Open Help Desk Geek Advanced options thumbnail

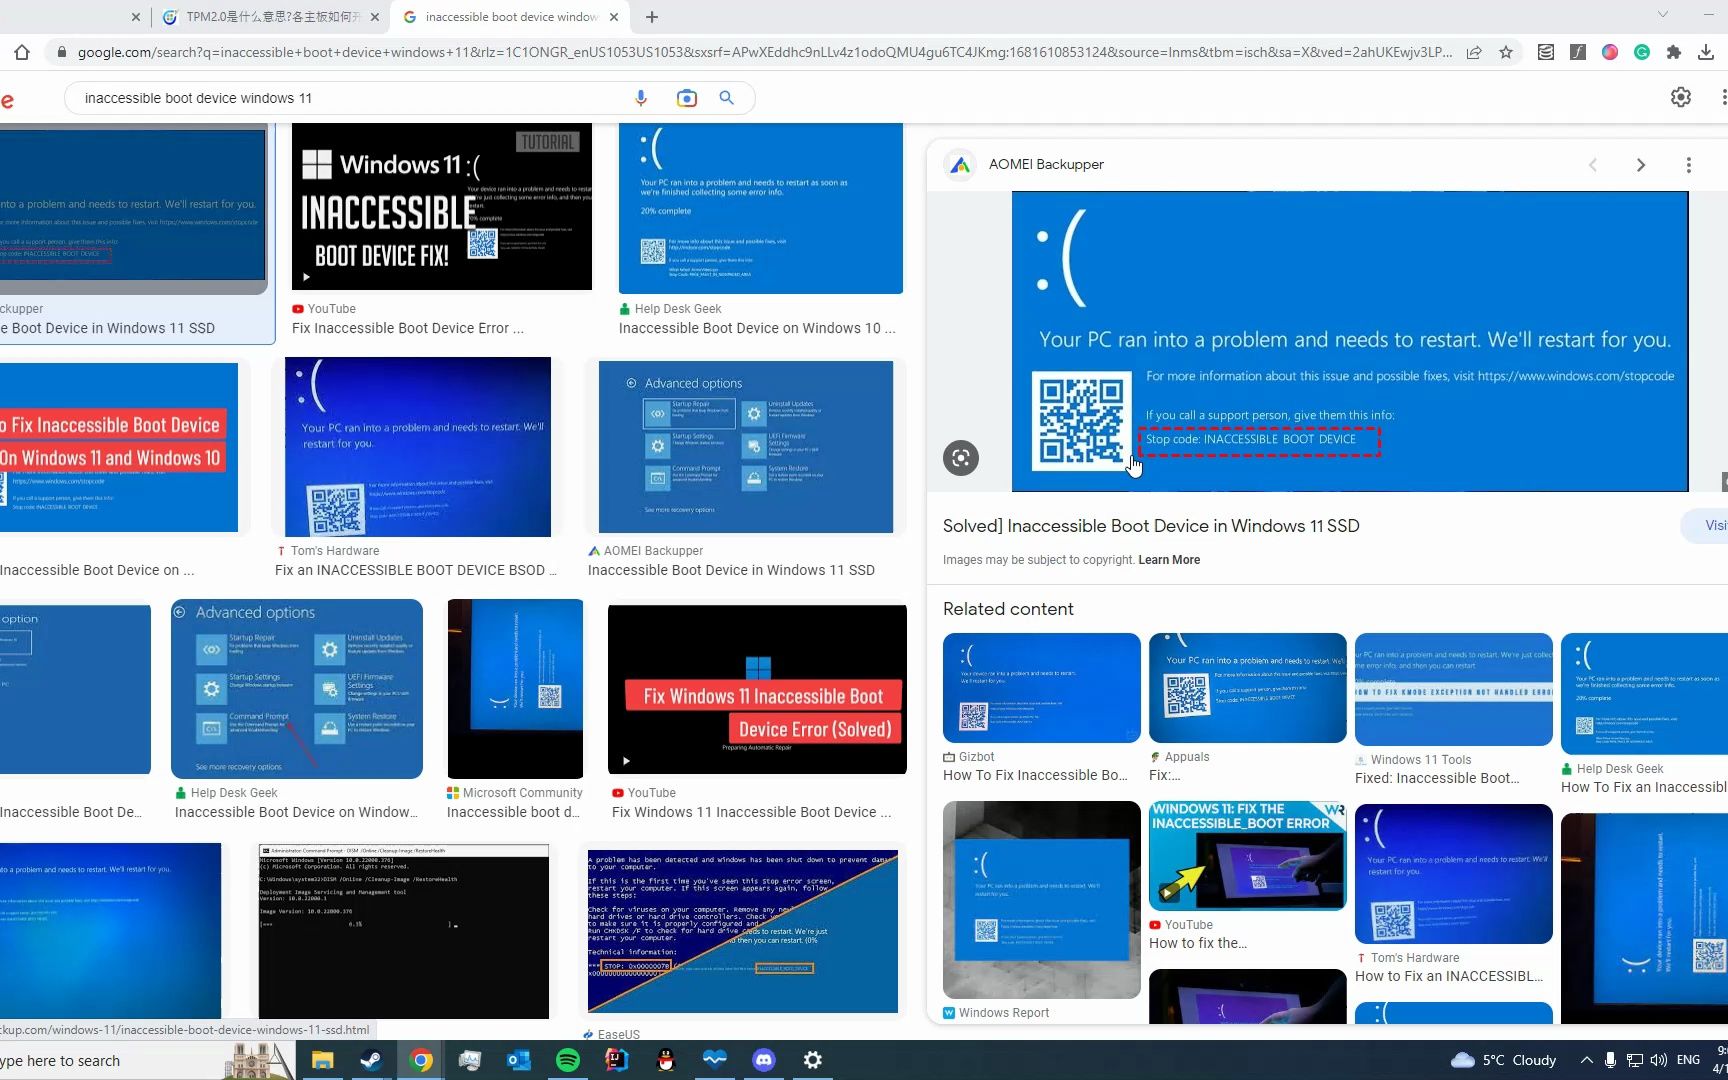point(297,689)
